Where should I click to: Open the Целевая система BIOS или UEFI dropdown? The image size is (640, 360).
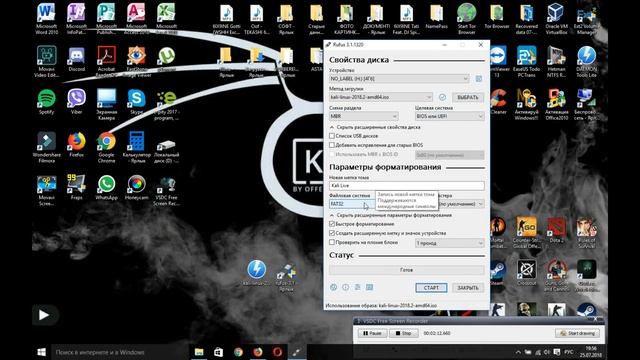coord(449,116)
